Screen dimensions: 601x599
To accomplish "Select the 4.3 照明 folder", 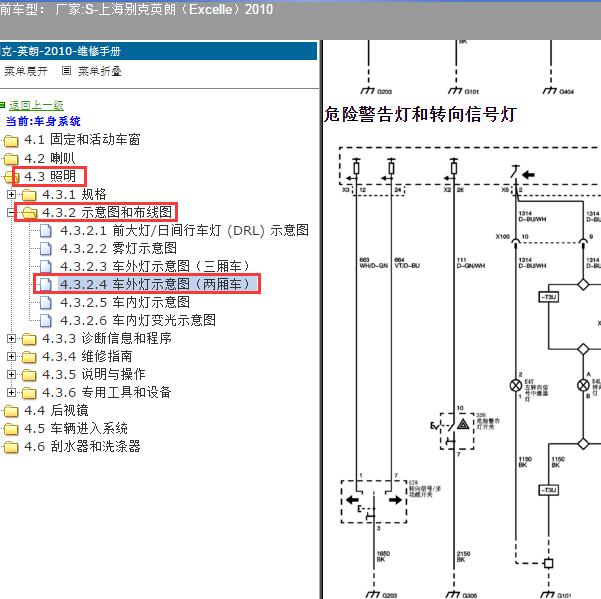I will 50,176.
